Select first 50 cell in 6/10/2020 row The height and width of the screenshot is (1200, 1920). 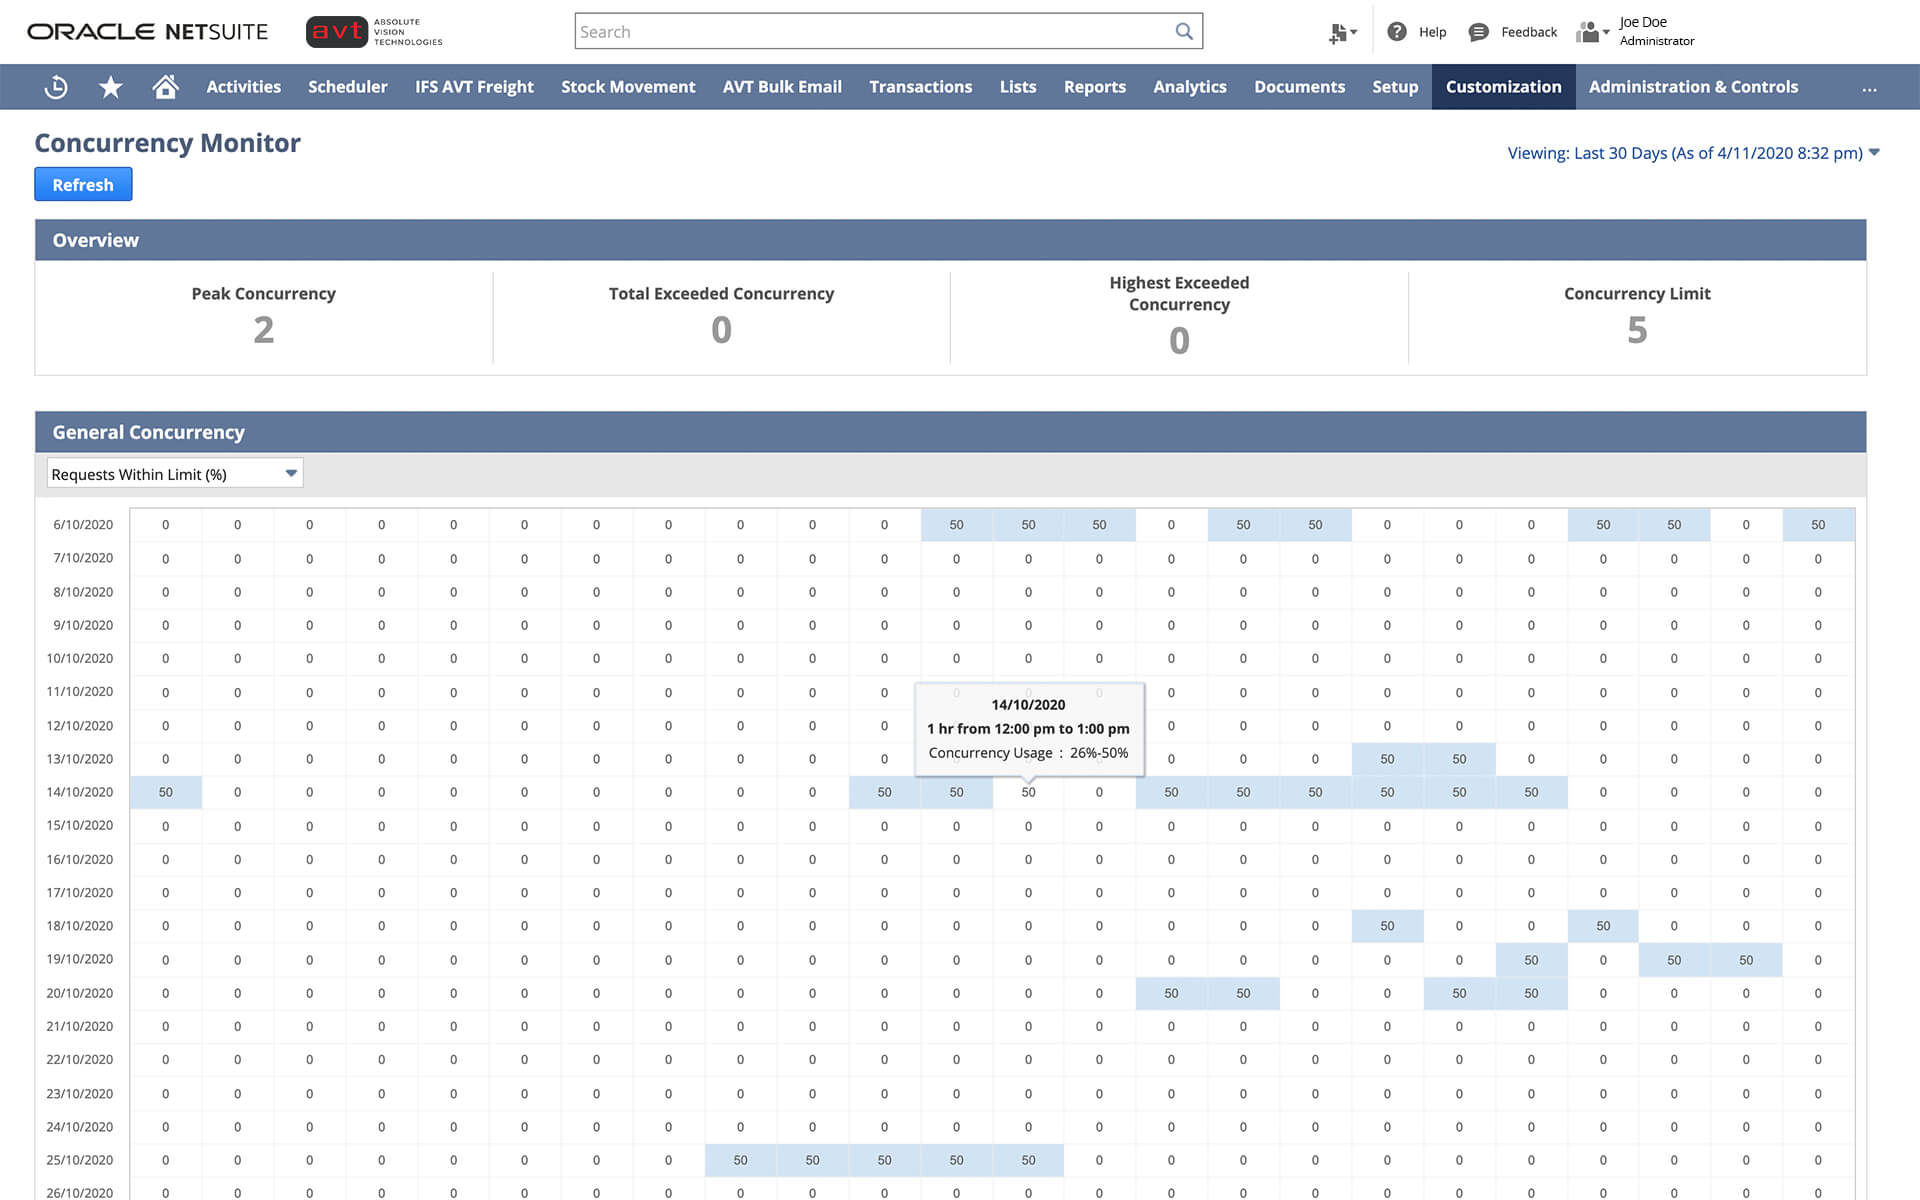[956, 525]
